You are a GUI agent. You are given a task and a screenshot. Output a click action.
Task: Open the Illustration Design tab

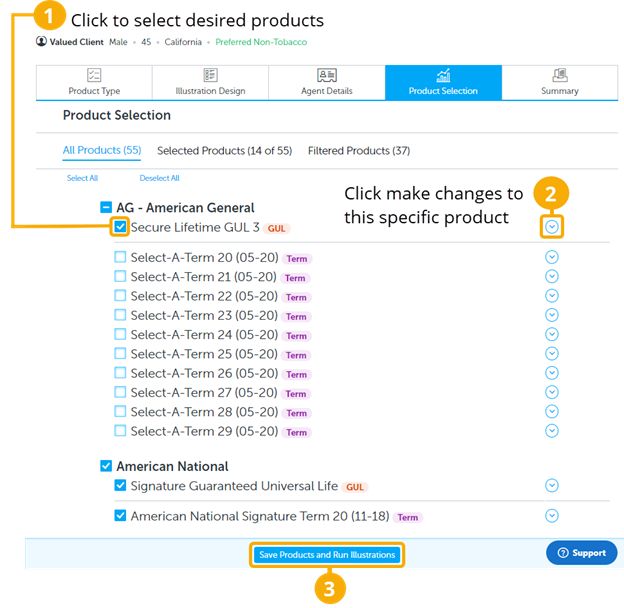pyautogui.click(x=210, y=82)
